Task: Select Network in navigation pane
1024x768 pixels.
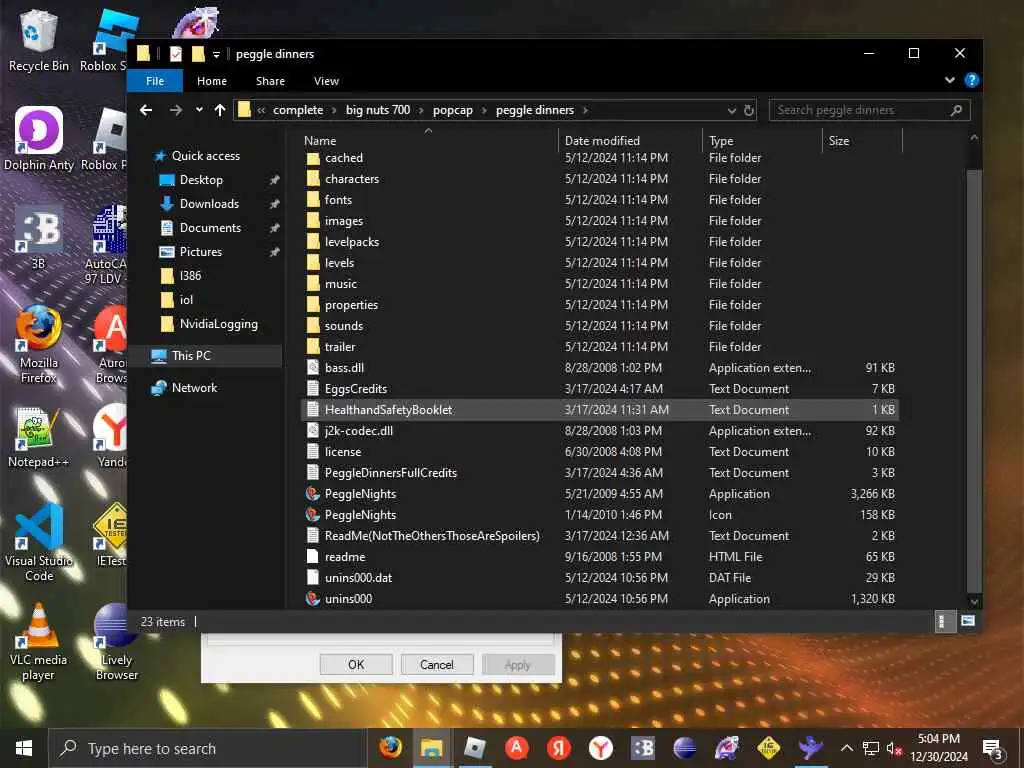Action: point(194,388)
